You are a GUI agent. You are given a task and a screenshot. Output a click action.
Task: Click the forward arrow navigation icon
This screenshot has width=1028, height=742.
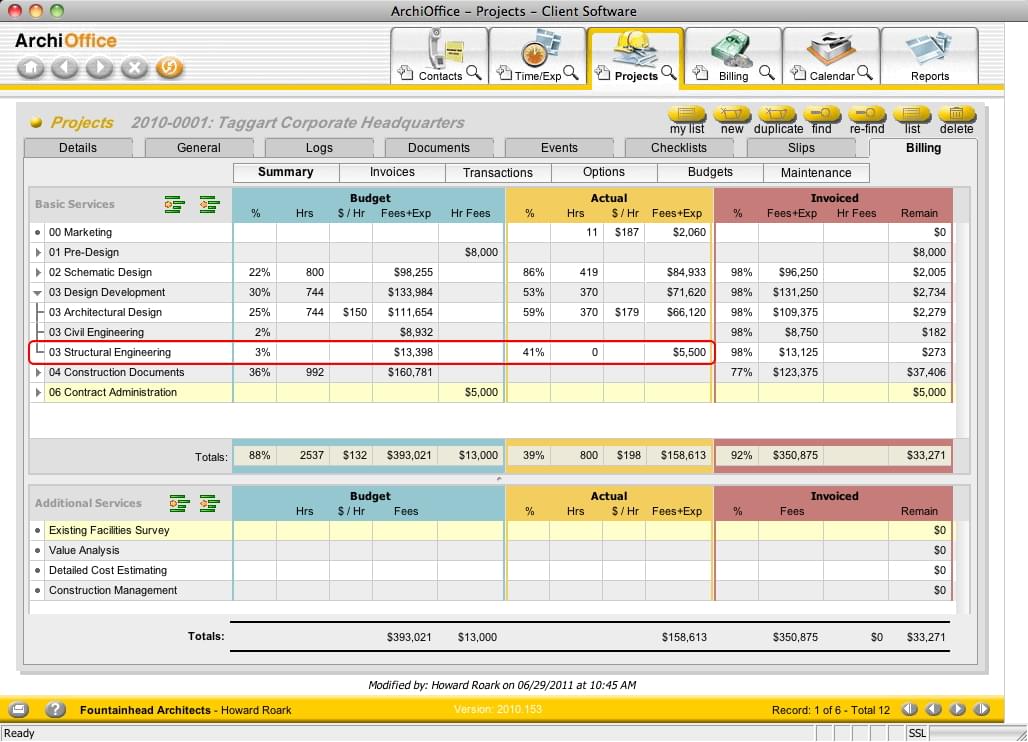[x=100, y=68]
